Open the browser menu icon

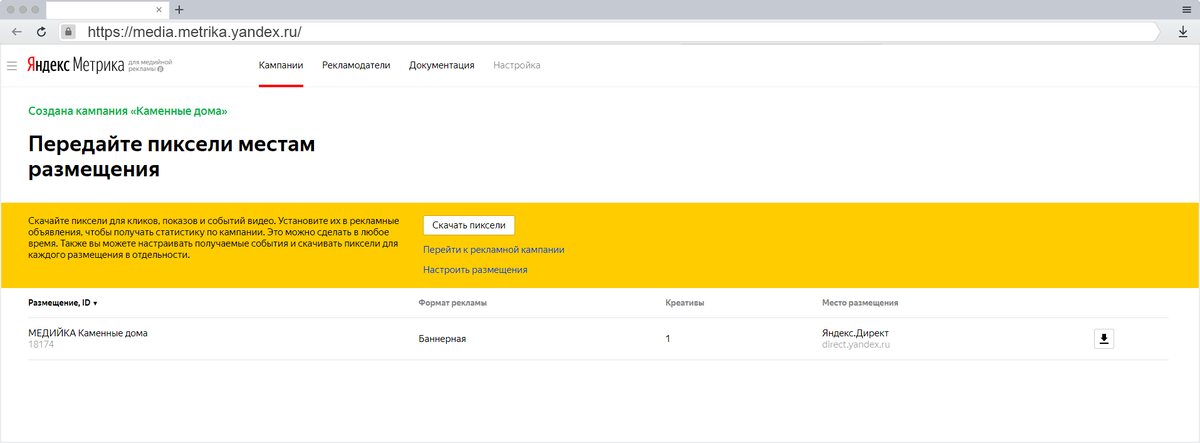coord(1185,8)
